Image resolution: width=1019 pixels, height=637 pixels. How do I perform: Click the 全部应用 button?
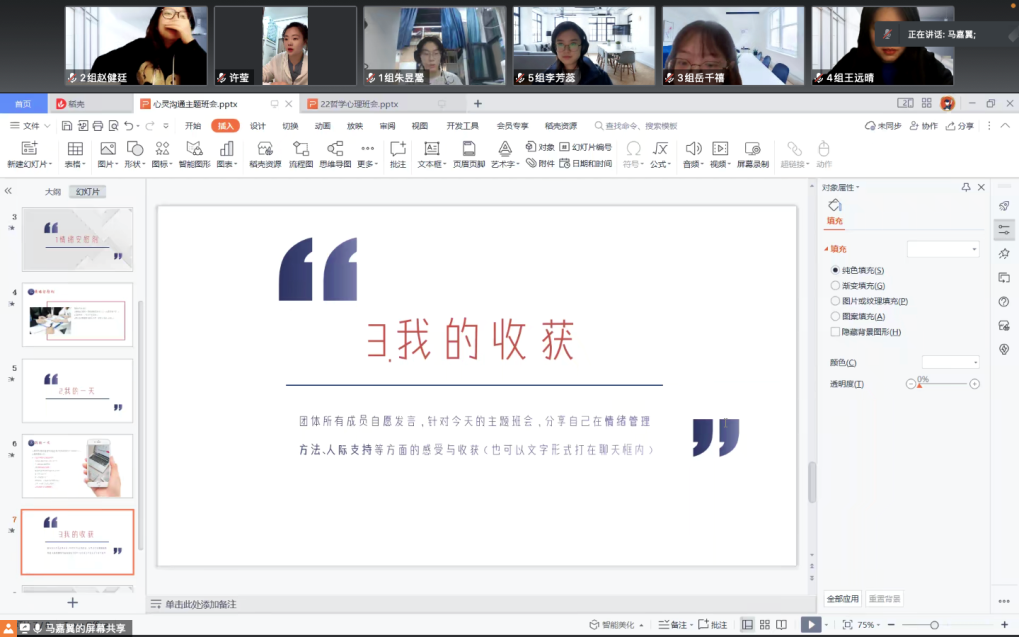coord(842,599)
